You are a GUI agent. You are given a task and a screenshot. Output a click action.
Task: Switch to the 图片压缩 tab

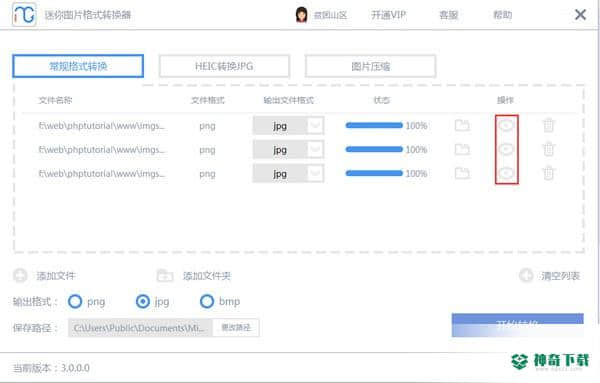click(370, 66)
